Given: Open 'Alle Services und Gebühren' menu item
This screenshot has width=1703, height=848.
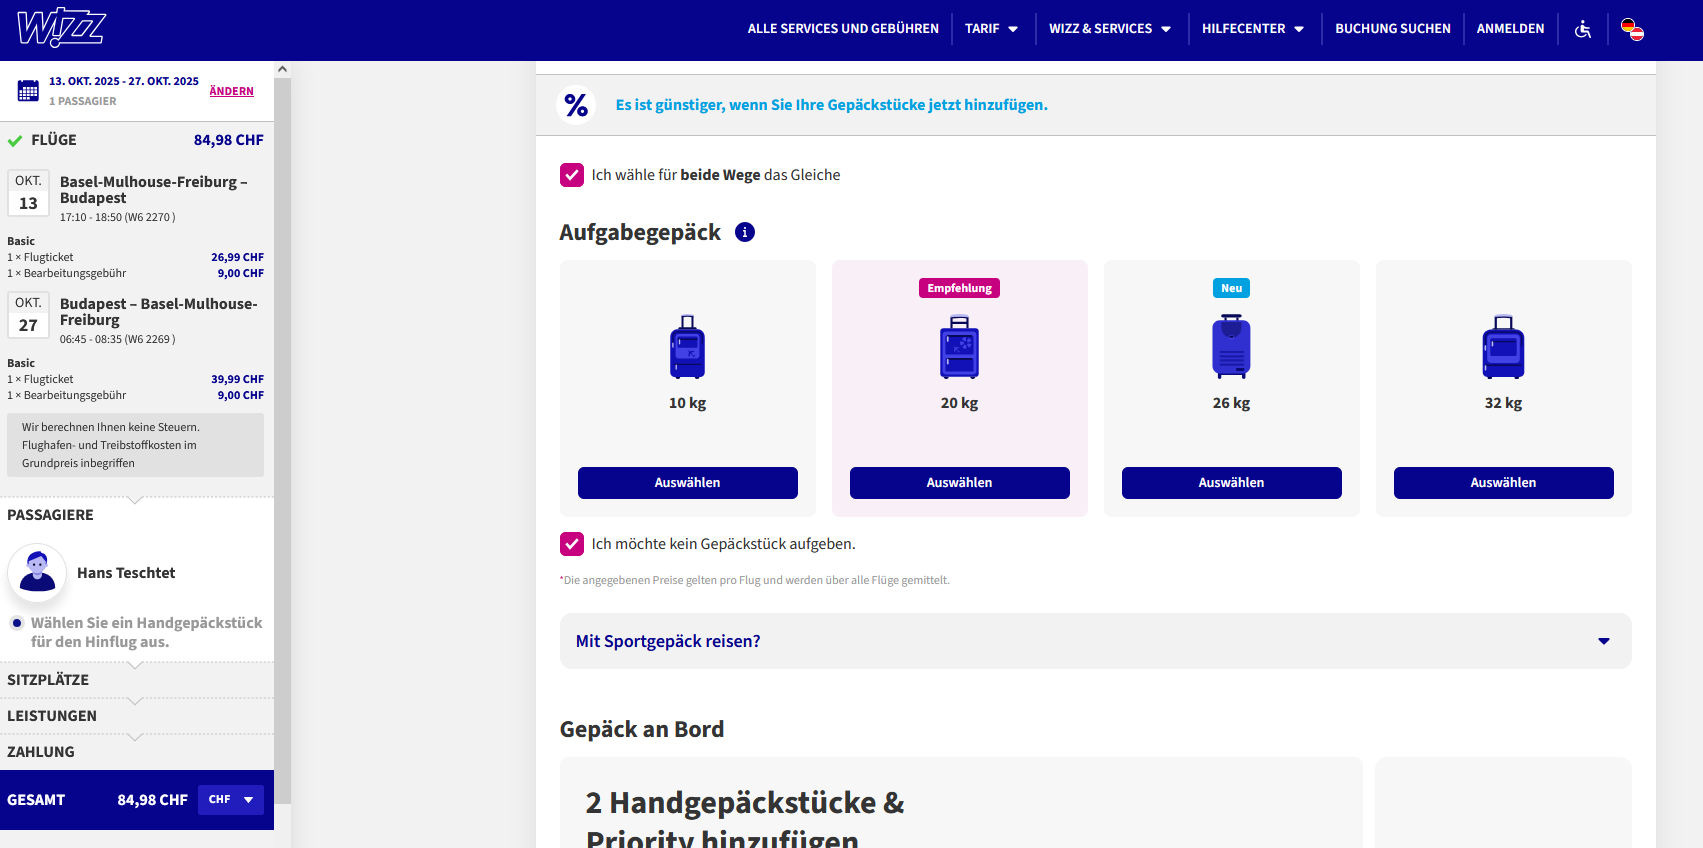Looking at the screenshot, I should click(x=843, y=29).
